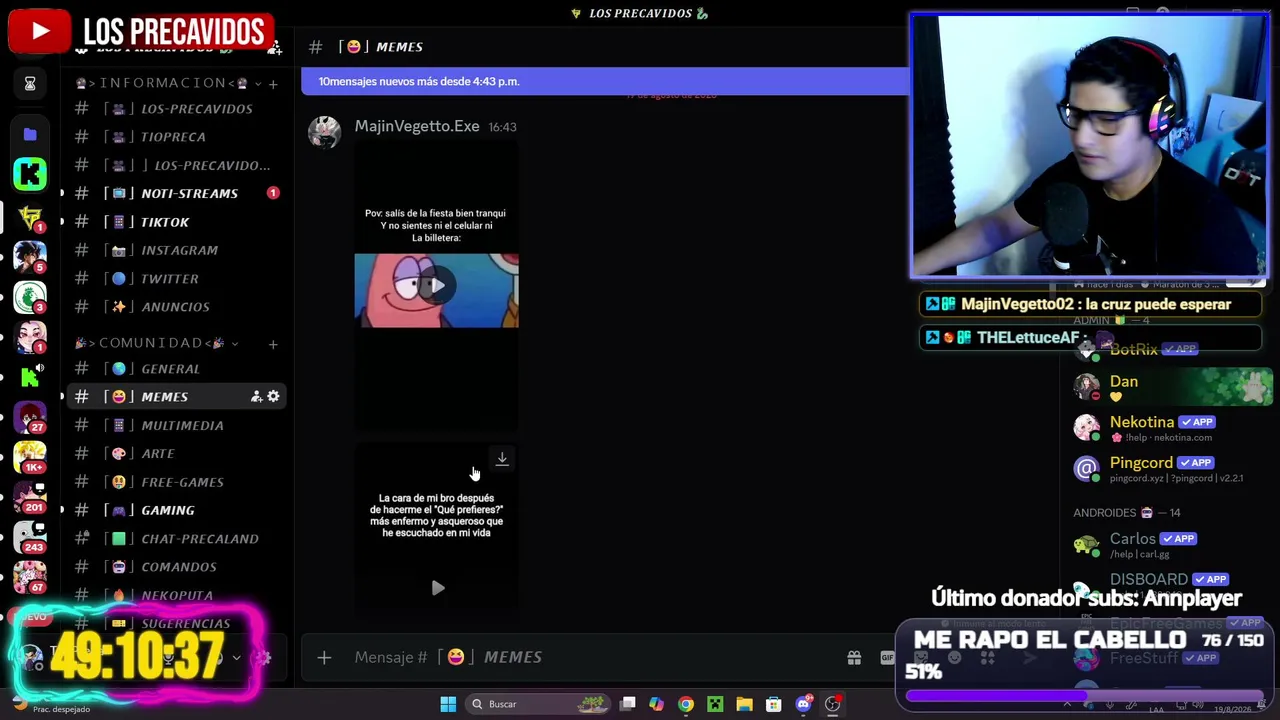Open the server icon with badge 201
This screenshot has width=1280, height=720.
(30, 497)
